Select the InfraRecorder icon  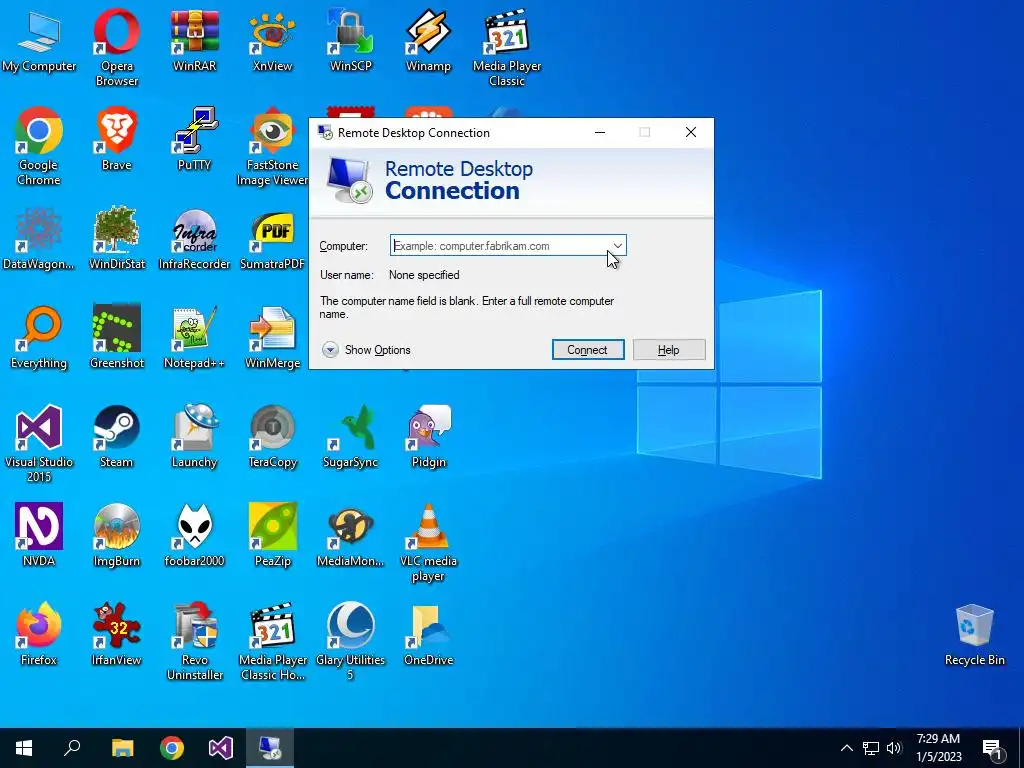click(x=194, y=239)
